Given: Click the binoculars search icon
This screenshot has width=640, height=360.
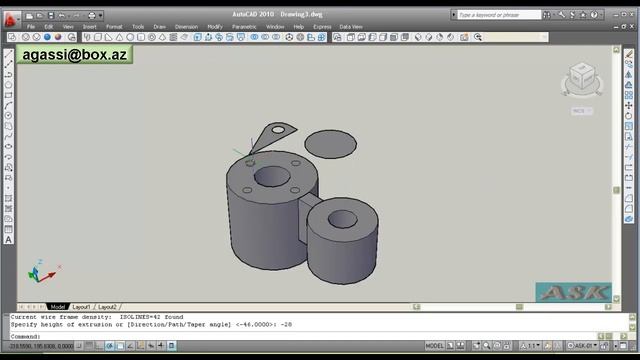Looking at the screenshot, I should (x=546, y=15).
